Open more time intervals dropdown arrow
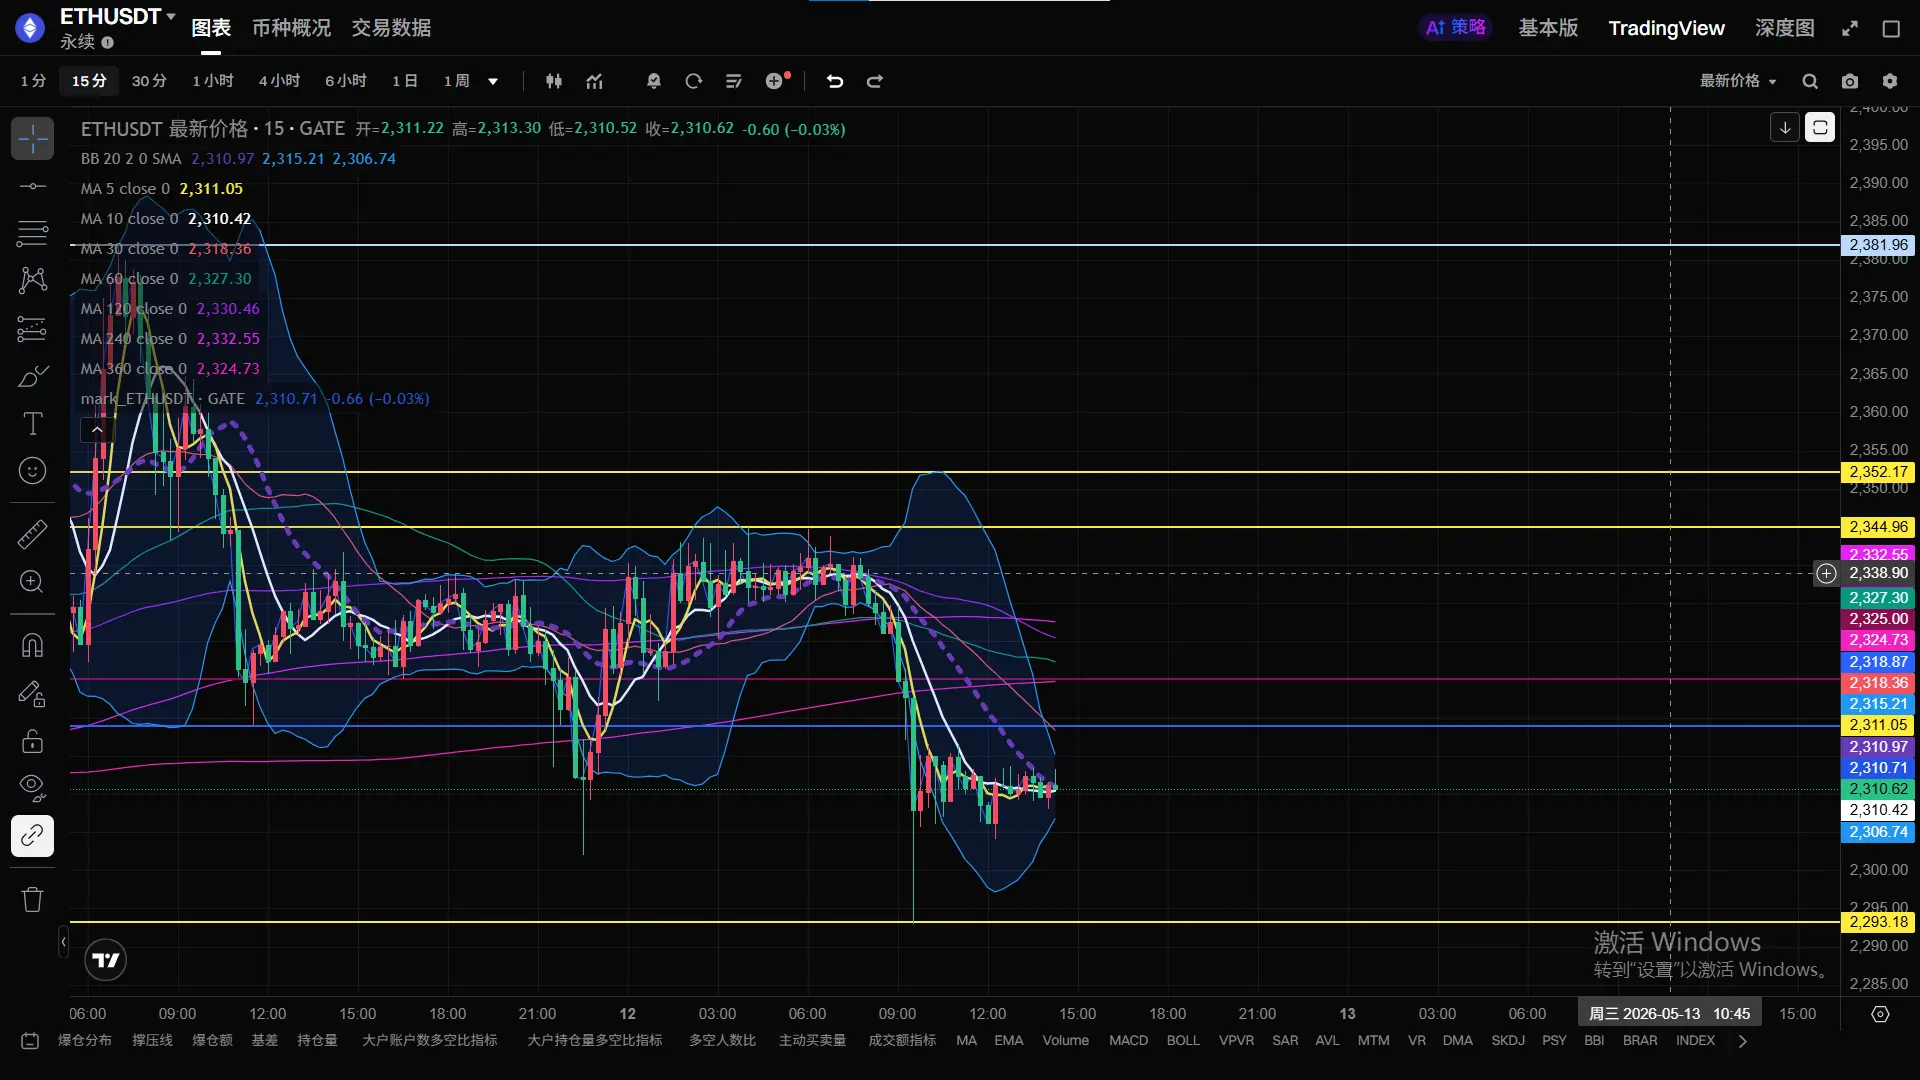1920x1080 pixels. click(493, 81)
